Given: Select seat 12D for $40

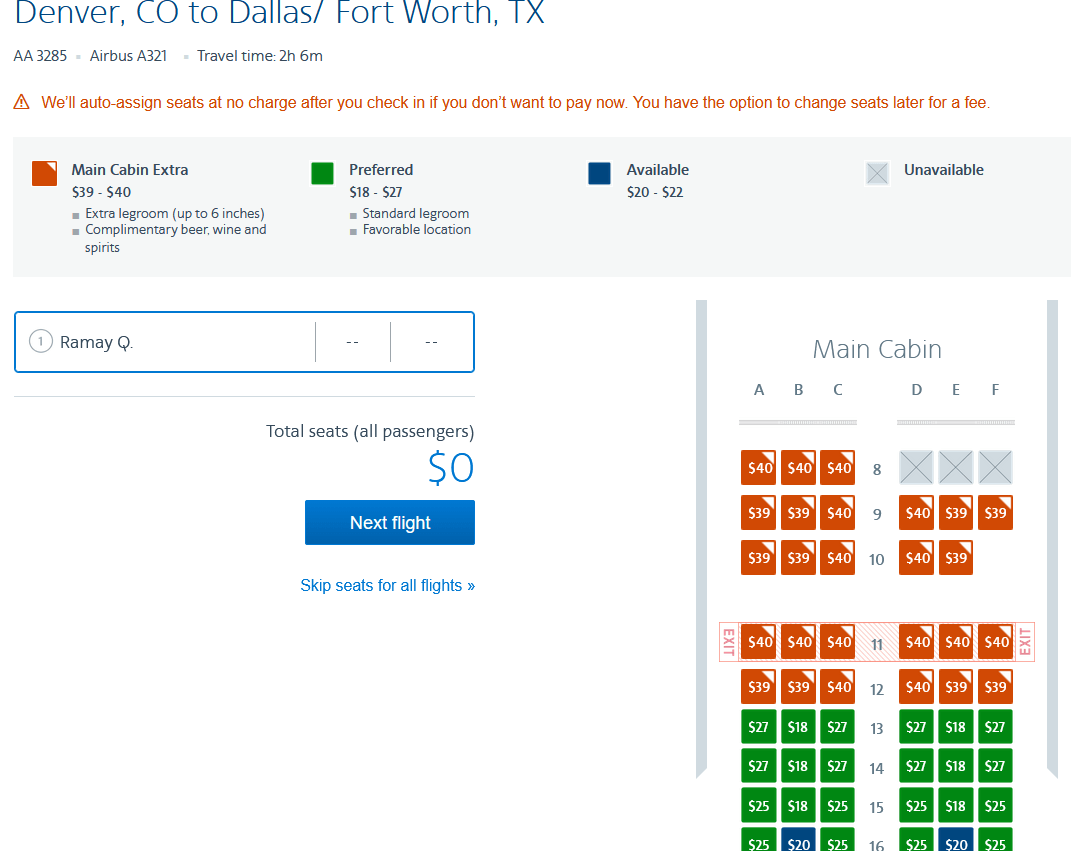Looking at the screenshot, I should click(916, 687).
